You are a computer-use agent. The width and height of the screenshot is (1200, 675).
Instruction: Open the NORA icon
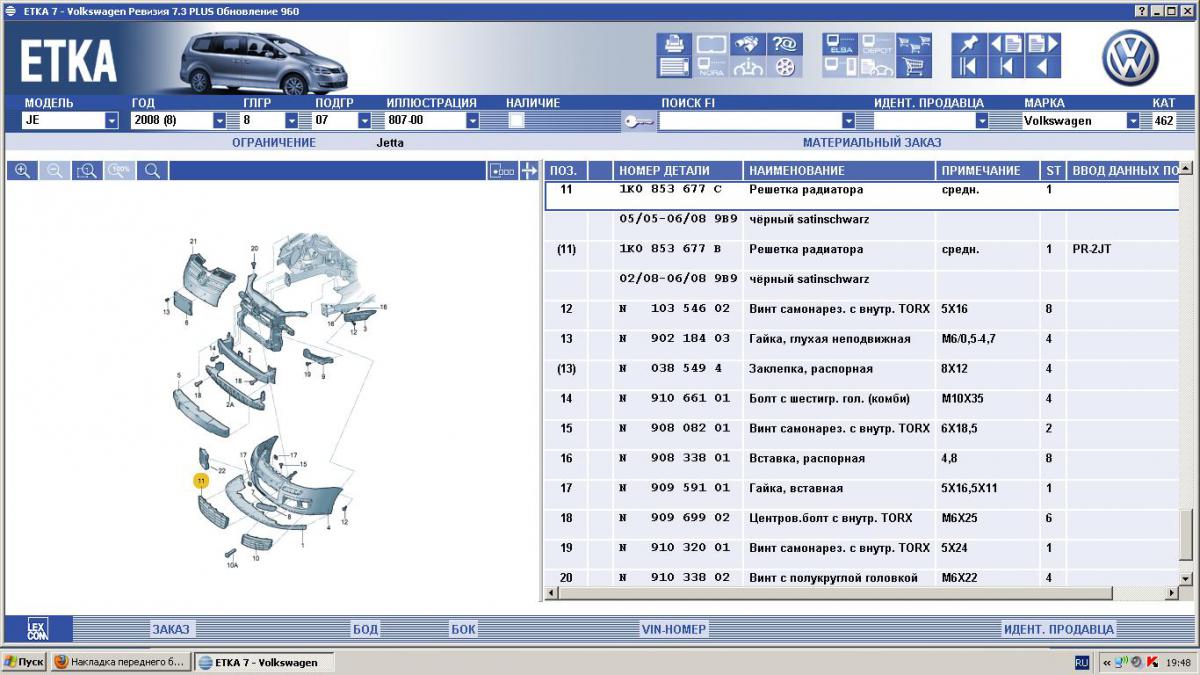point(711,67)
